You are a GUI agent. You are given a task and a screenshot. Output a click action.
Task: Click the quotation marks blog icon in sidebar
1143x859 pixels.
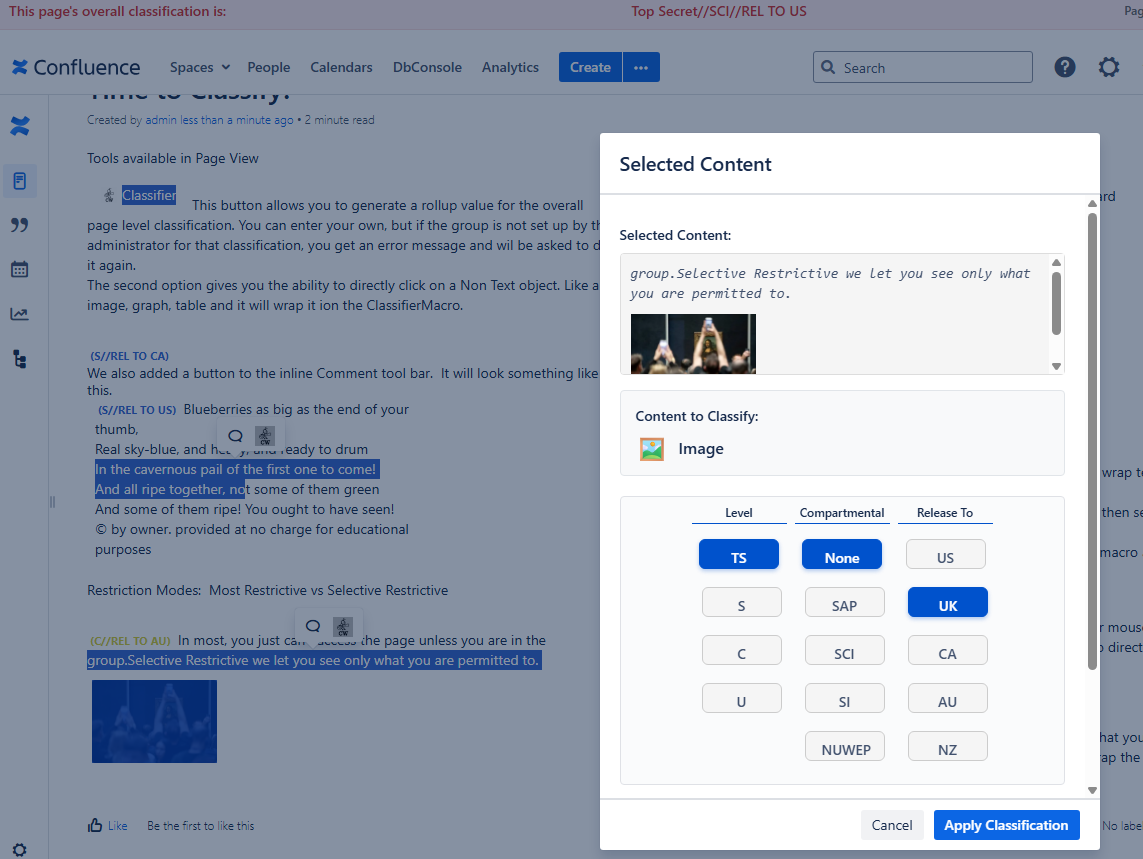point(19,224)
